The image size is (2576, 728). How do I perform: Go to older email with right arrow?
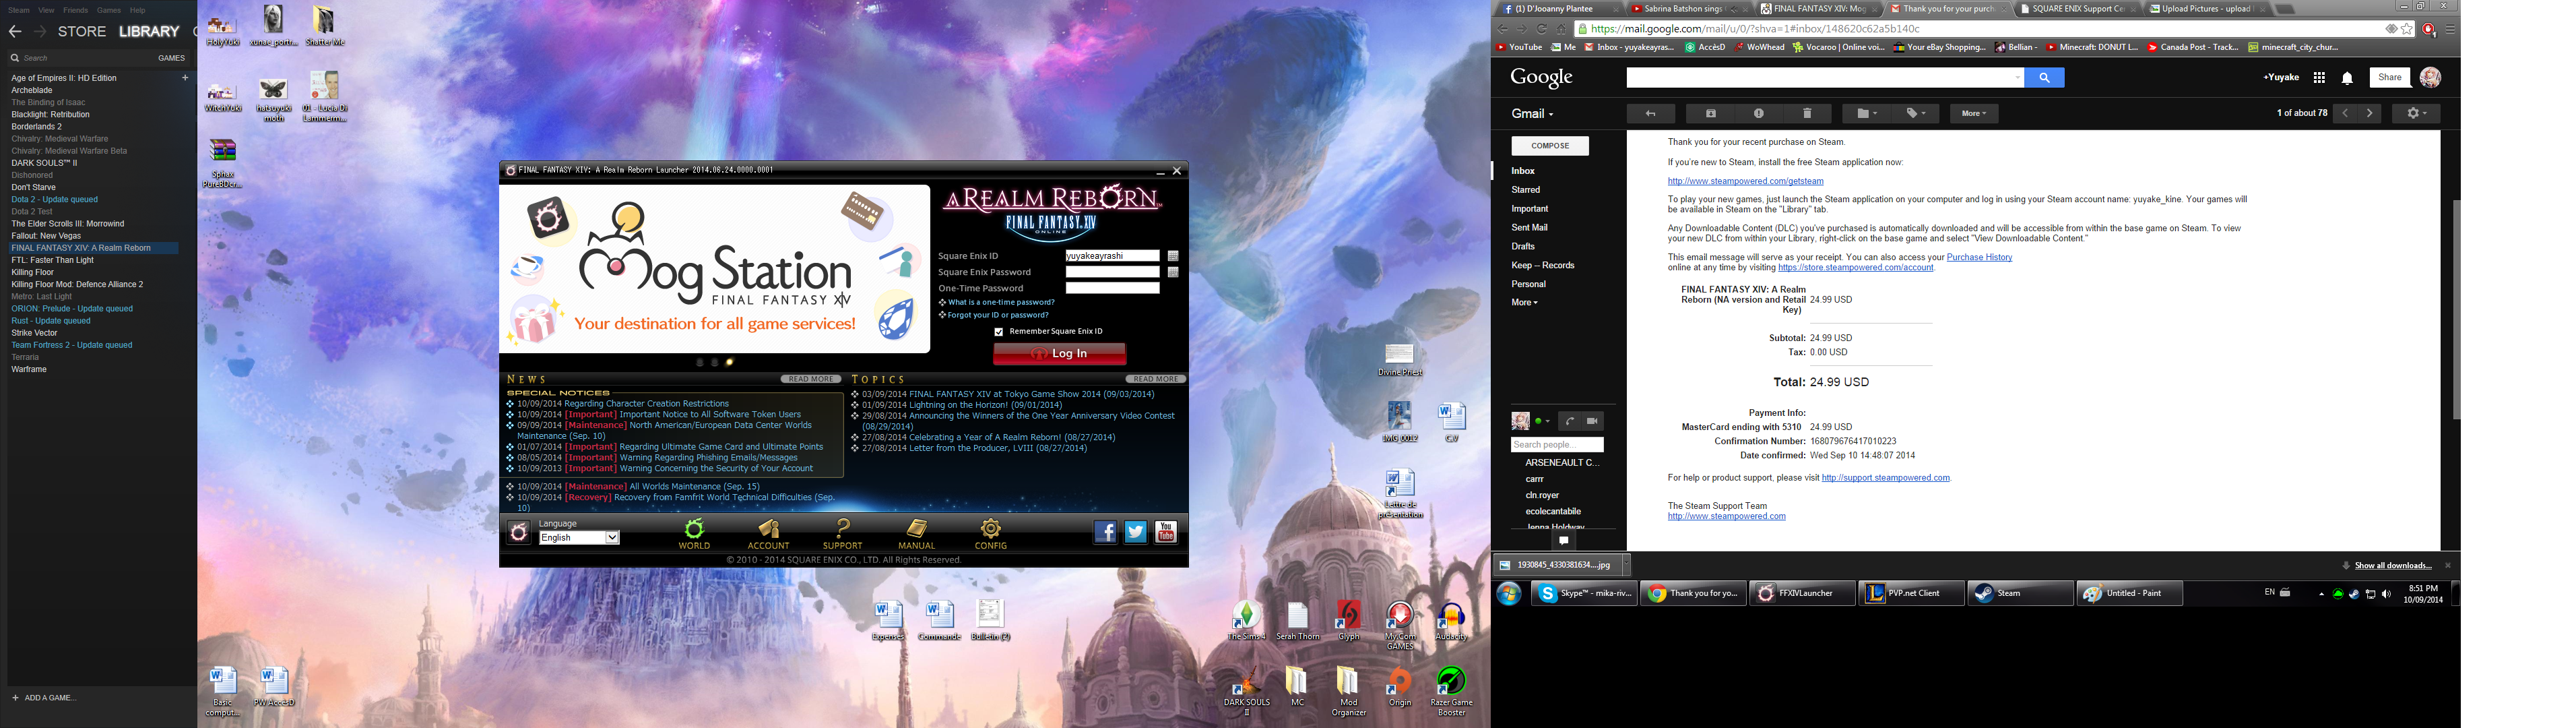click(x=2369, y=113)
